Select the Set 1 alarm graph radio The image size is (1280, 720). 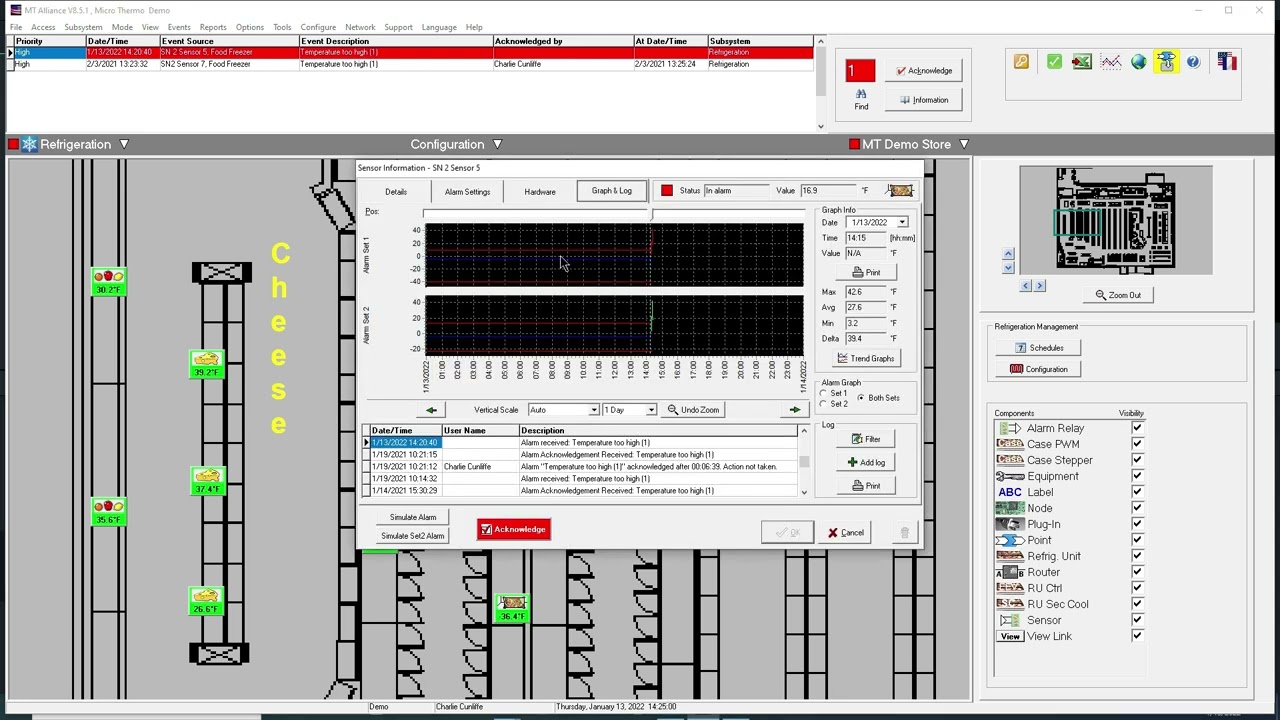(824, 393)
